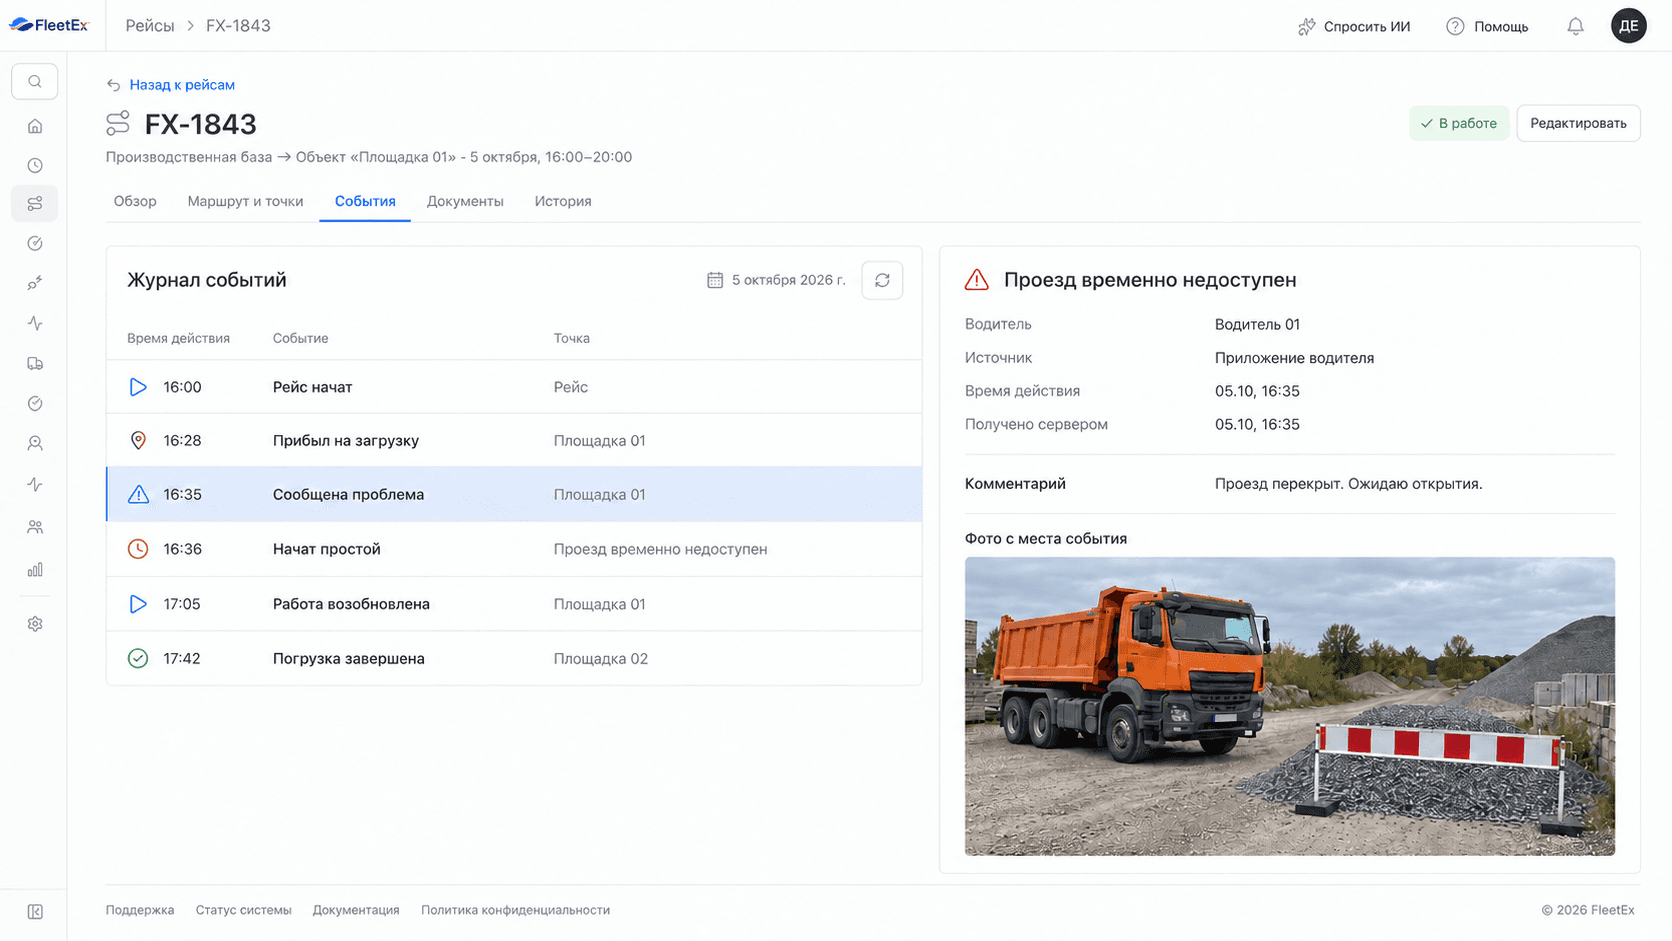Open the clock icon in sidebar
Screen dimensions: 1672x941
click(35, 165)
